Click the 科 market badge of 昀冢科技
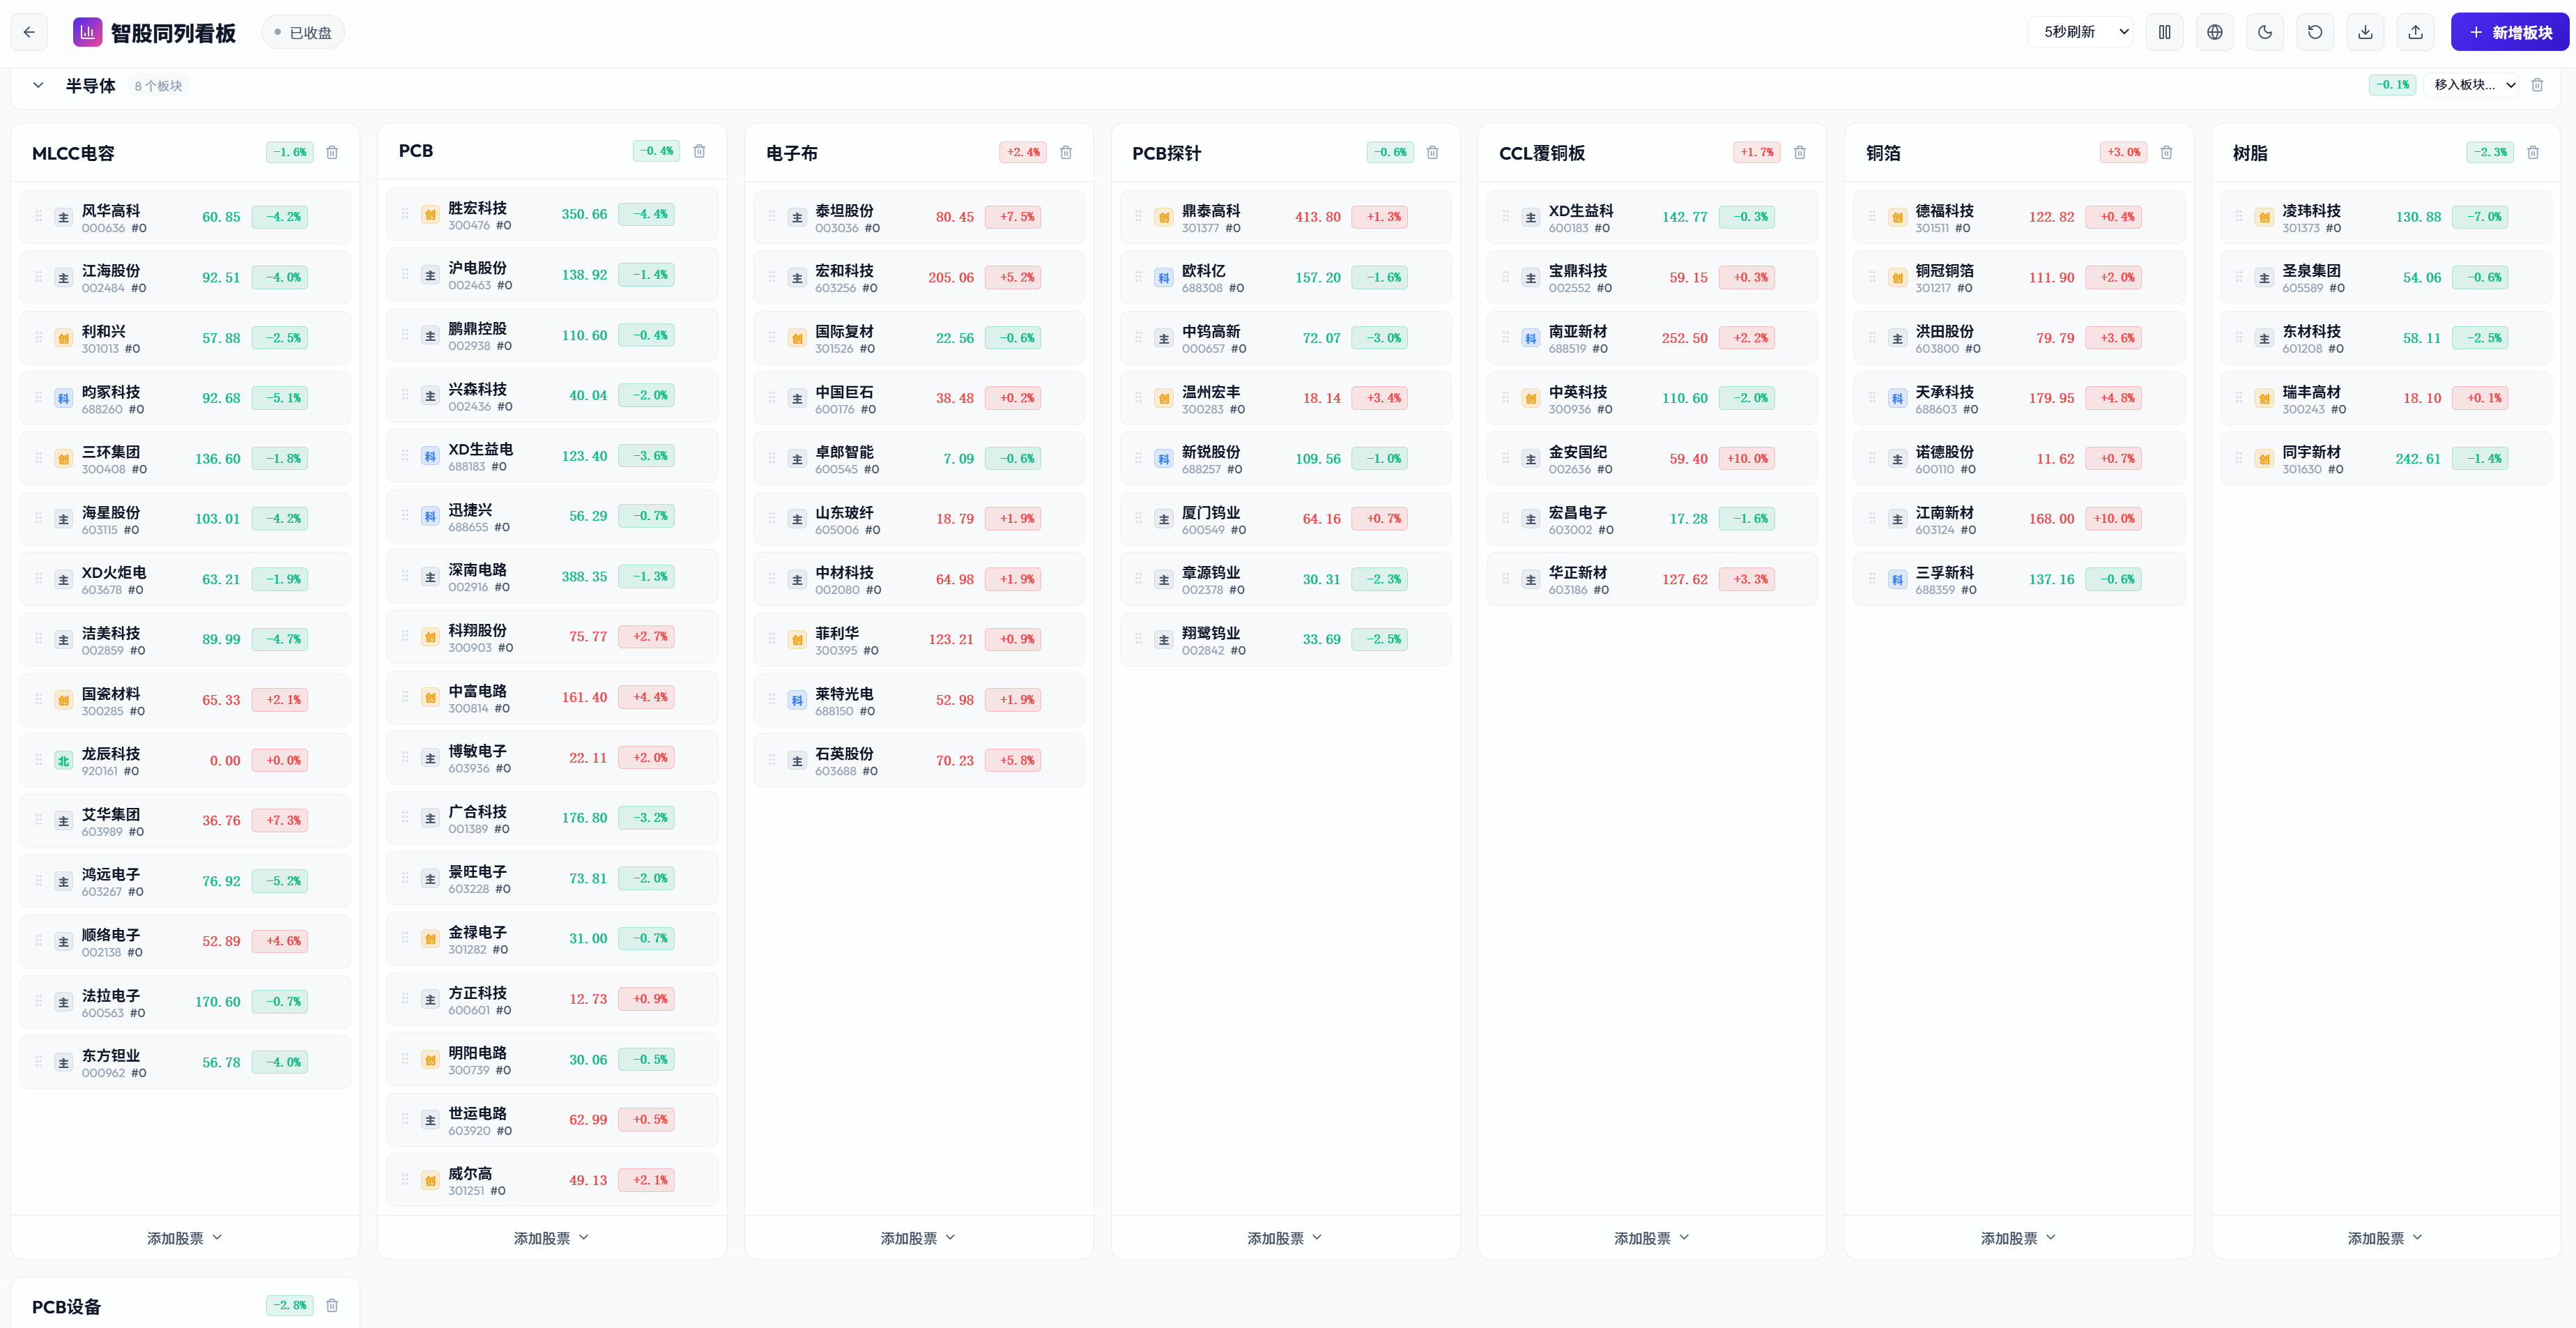 (x=63, y=399)
